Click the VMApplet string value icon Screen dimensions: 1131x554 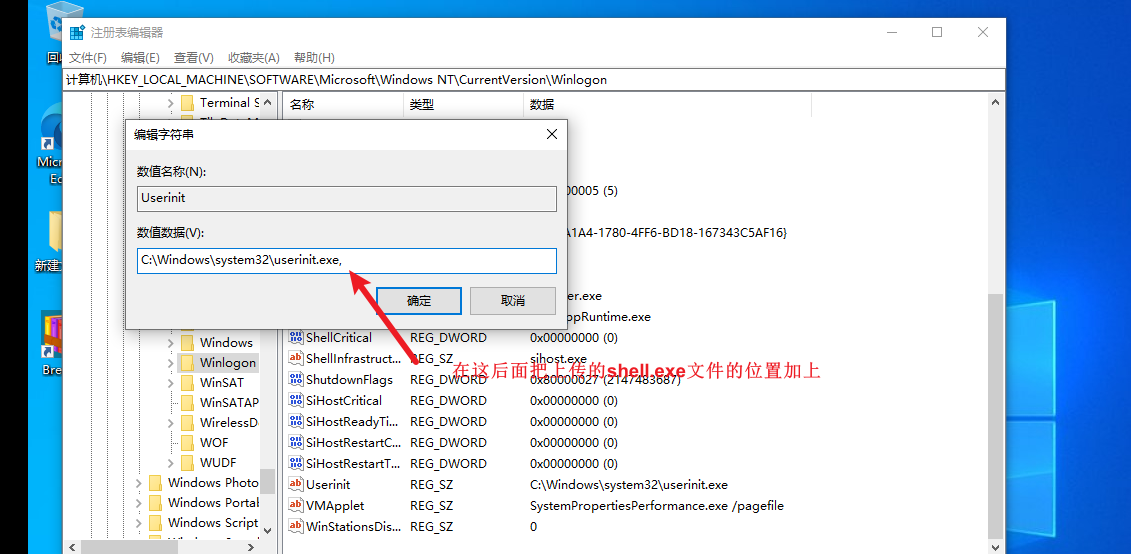click(x=296, y=506)
